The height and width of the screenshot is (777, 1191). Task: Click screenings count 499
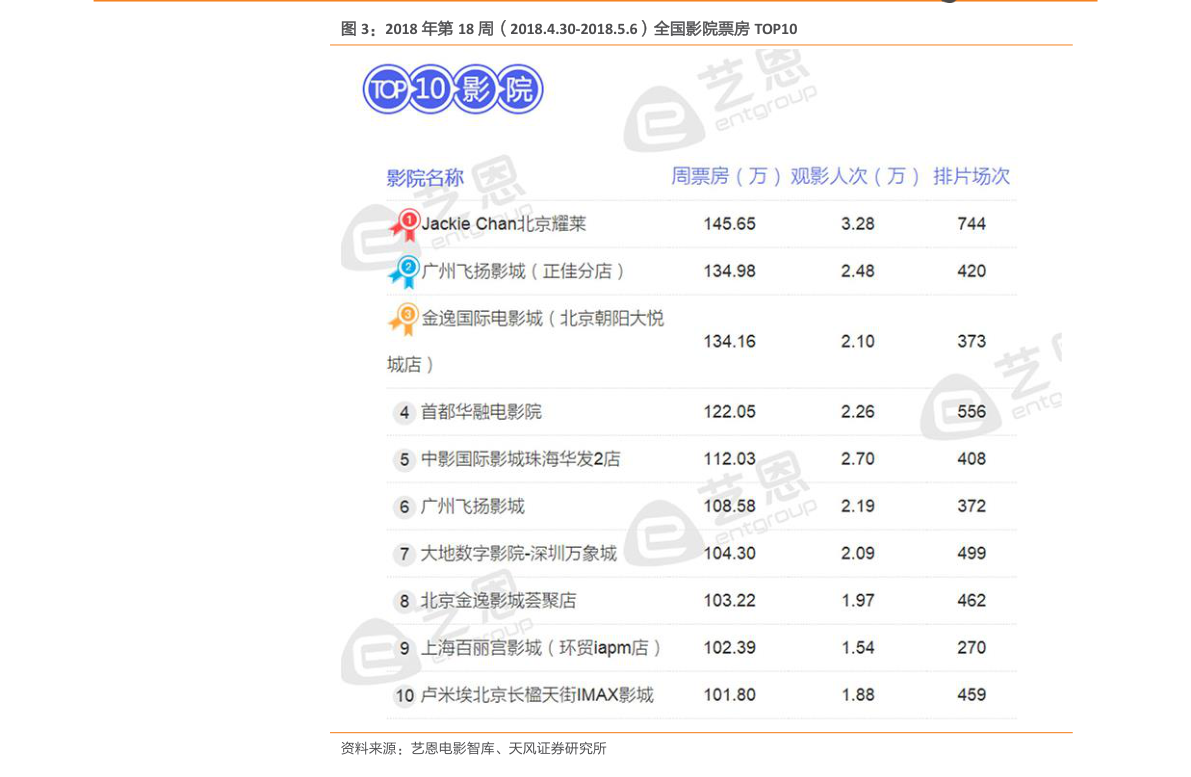click(x=971, y=553)
